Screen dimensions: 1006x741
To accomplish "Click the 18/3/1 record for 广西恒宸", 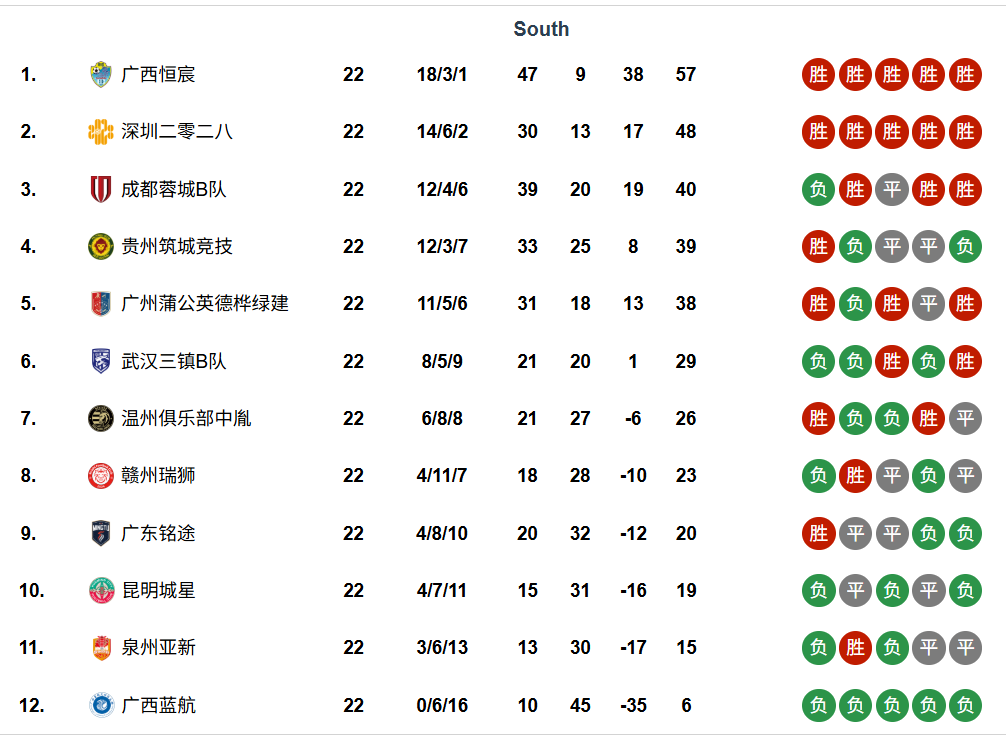I will click(x=442, y=74).
